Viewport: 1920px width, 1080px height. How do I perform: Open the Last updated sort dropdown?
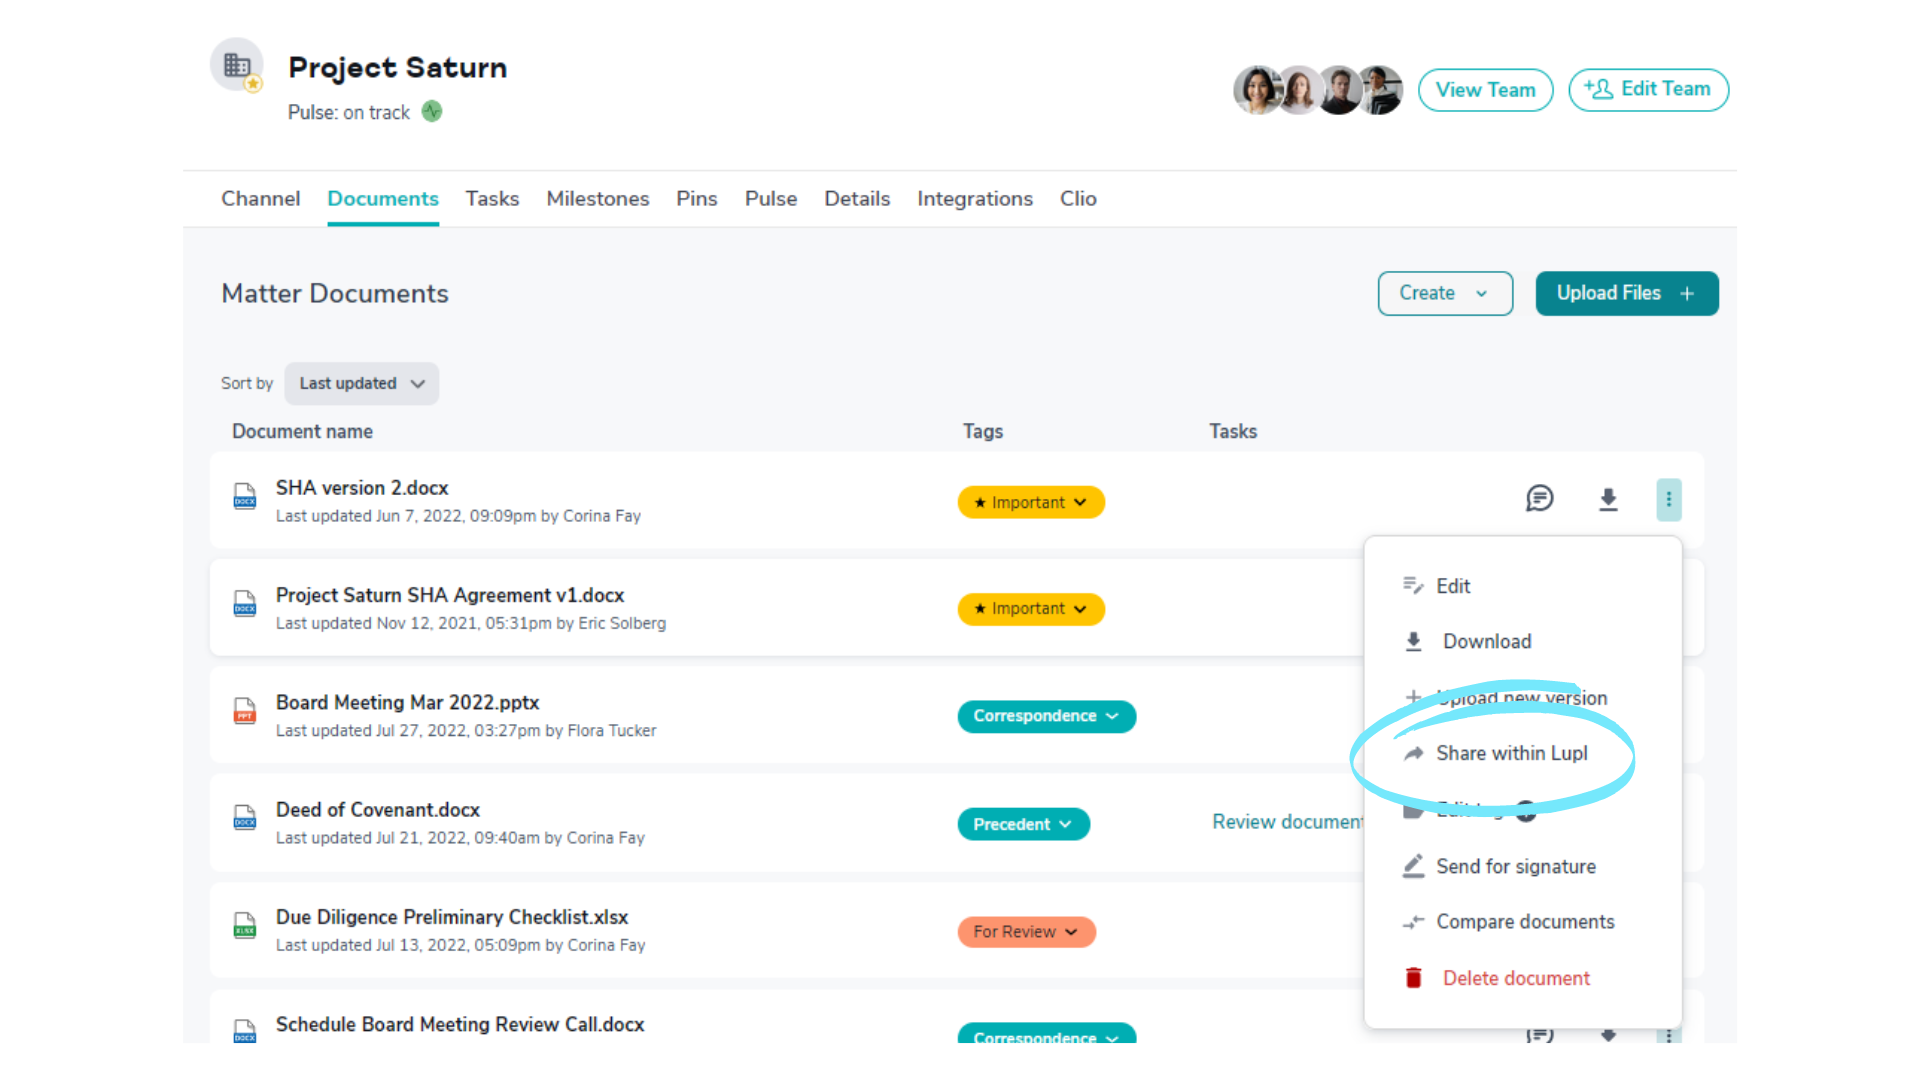361,384
